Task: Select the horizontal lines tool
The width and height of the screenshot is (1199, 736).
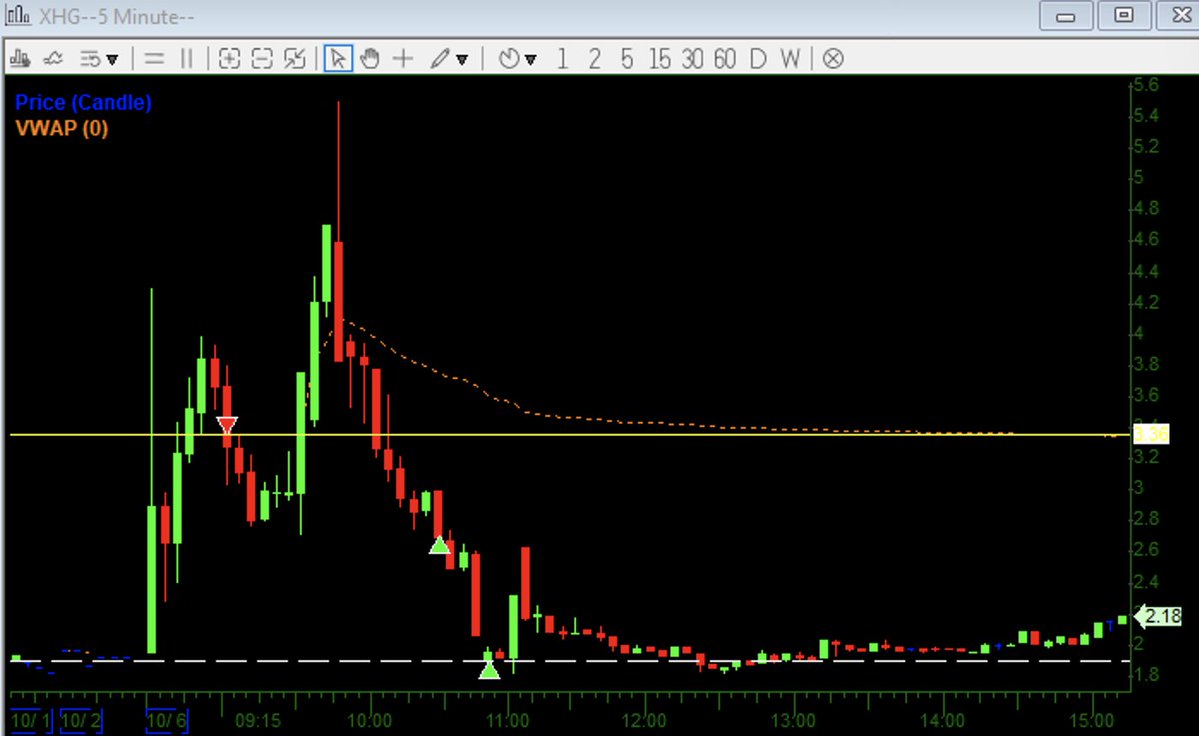Action: coord(154,59)
